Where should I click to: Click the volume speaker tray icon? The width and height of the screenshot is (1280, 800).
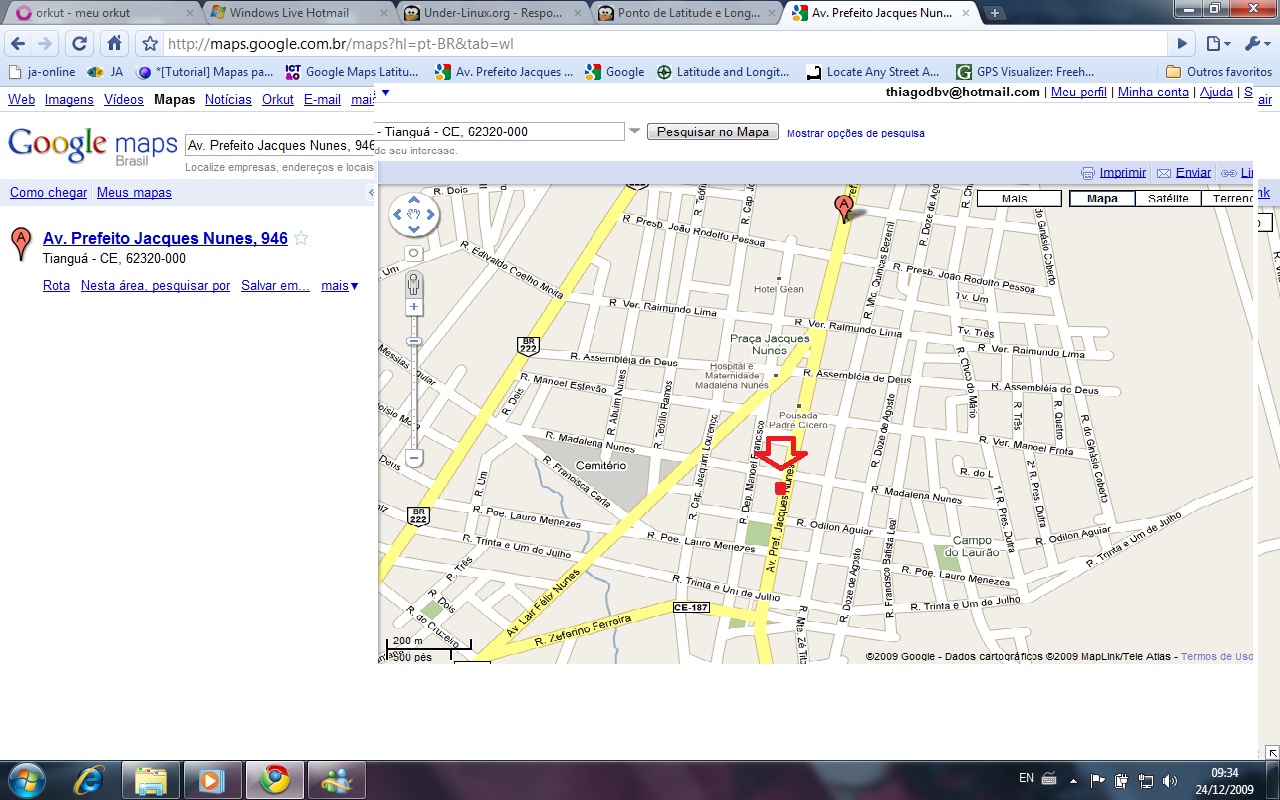(x=1169, y=779)
